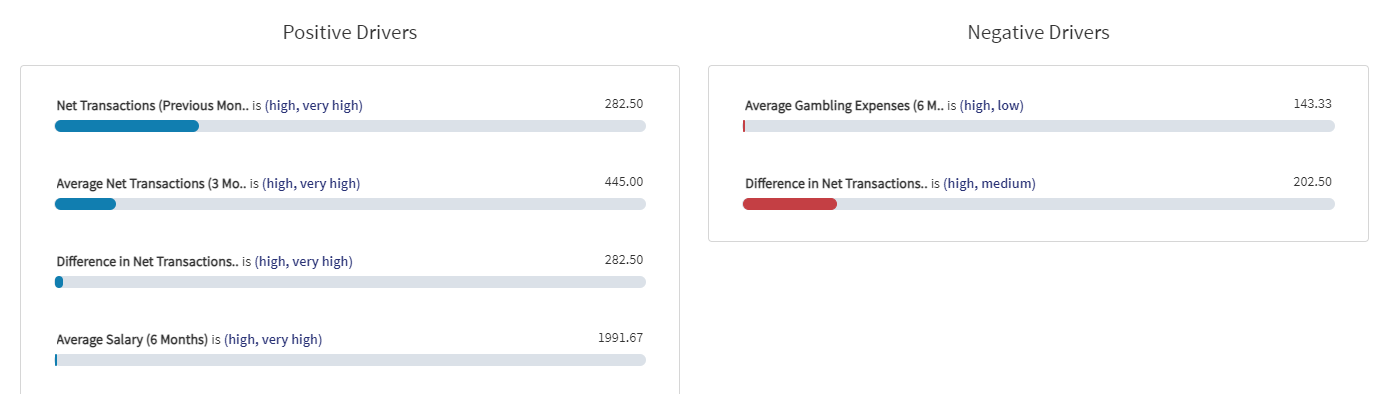Click the Average Net Transactions blue bar
This screenshot has height=394, width=1383.
click(85, 204)
